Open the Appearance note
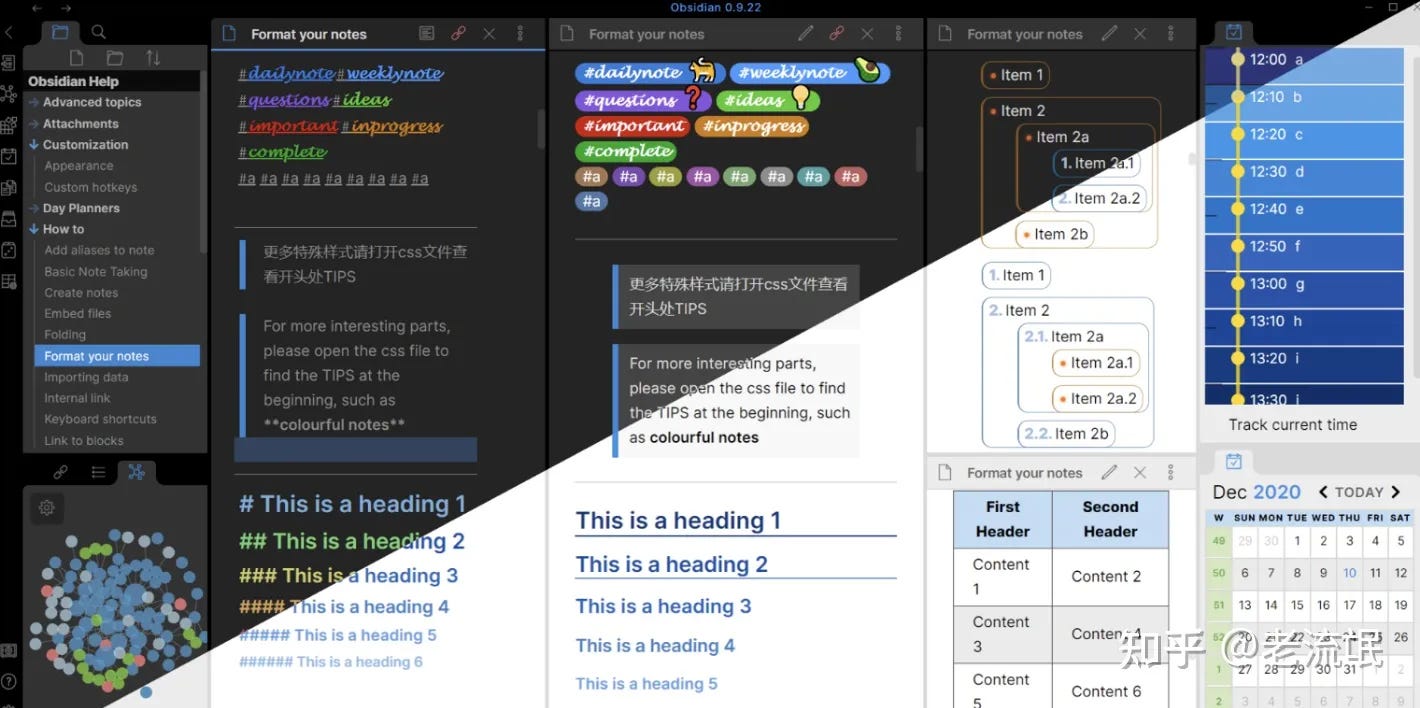 click(78, 166)
